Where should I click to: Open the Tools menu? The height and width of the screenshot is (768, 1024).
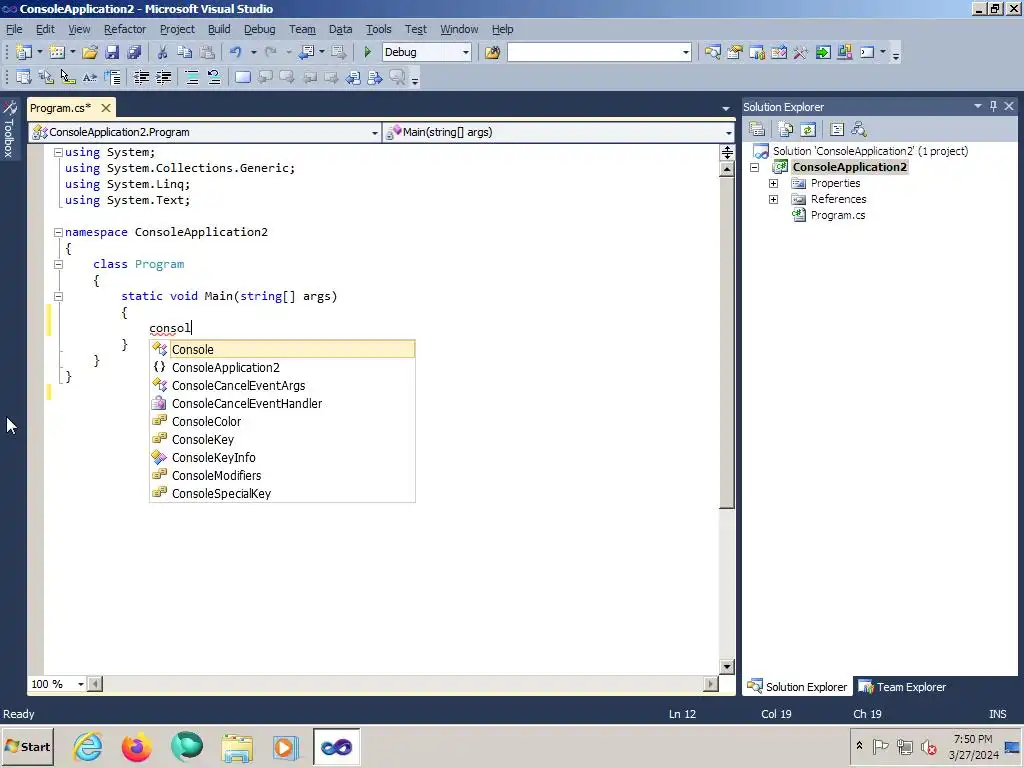pos(378,29)
